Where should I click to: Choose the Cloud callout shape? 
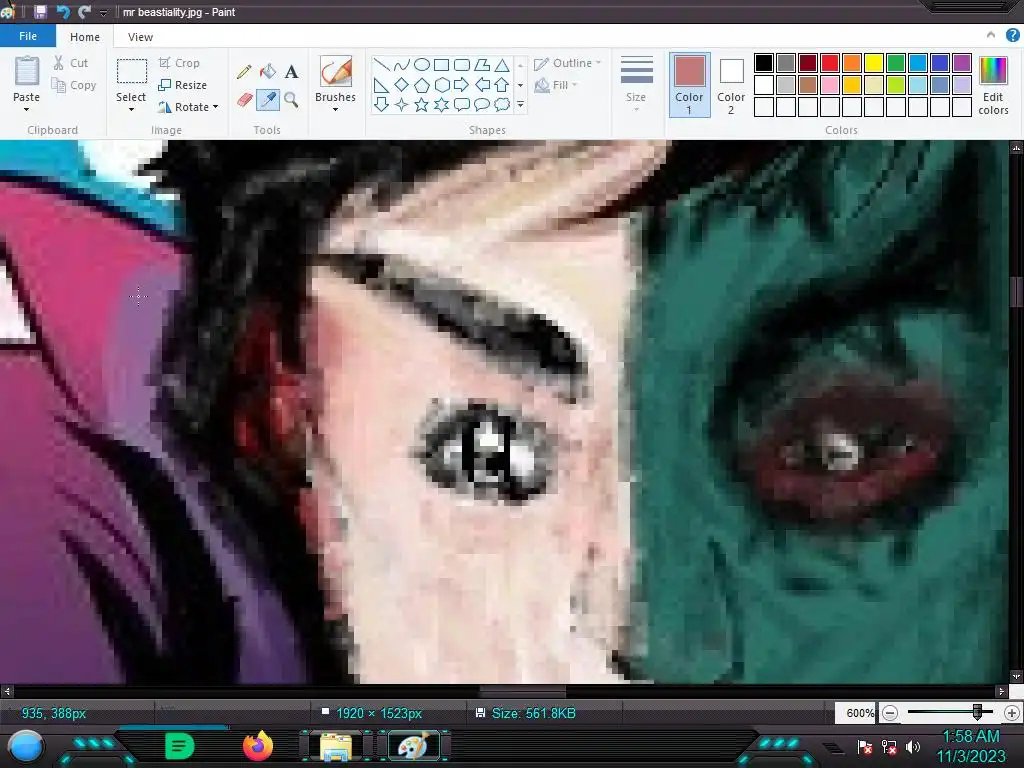[502, 104]
